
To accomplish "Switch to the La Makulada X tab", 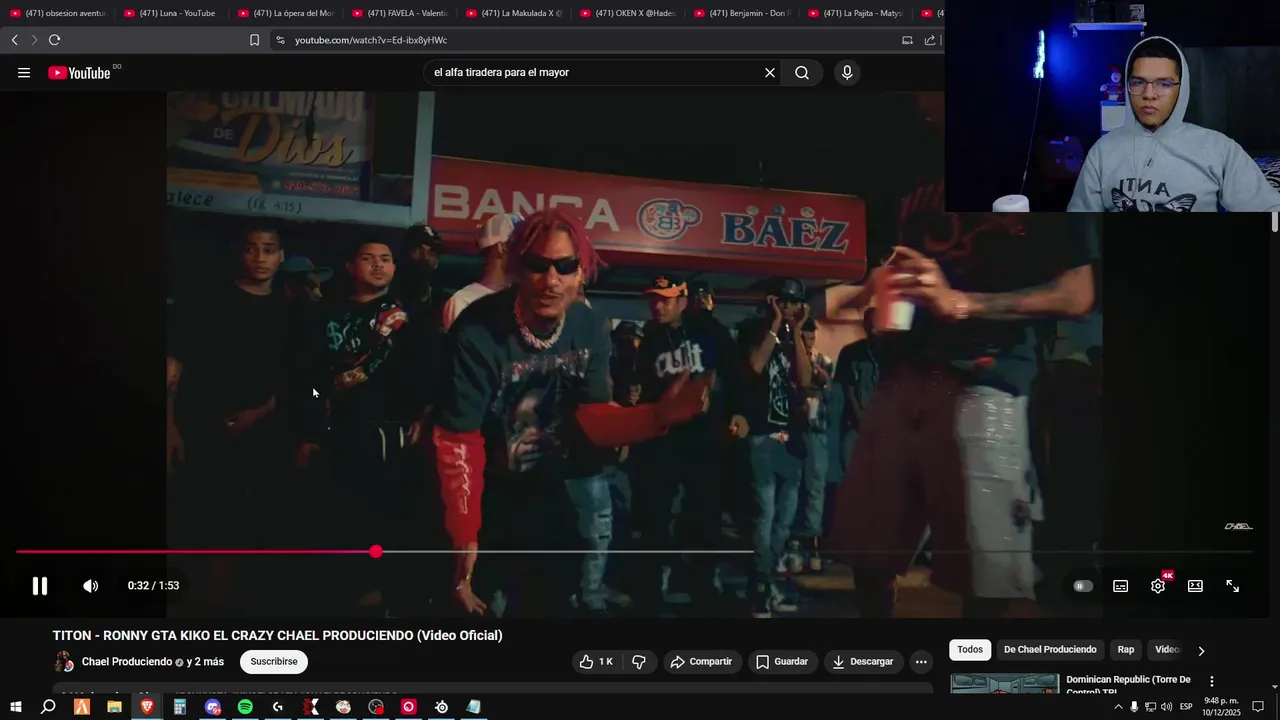I will click(x=514, y=13).
